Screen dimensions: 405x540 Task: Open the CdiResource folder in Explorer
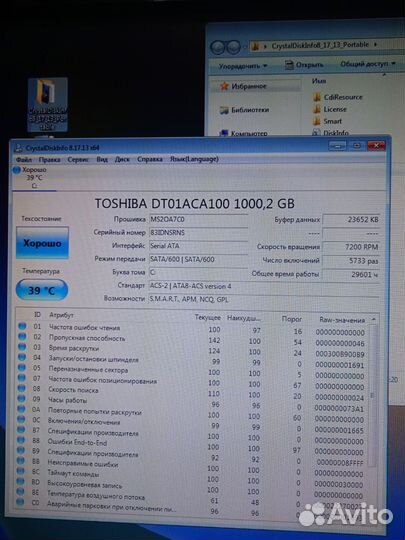[338, 97]
